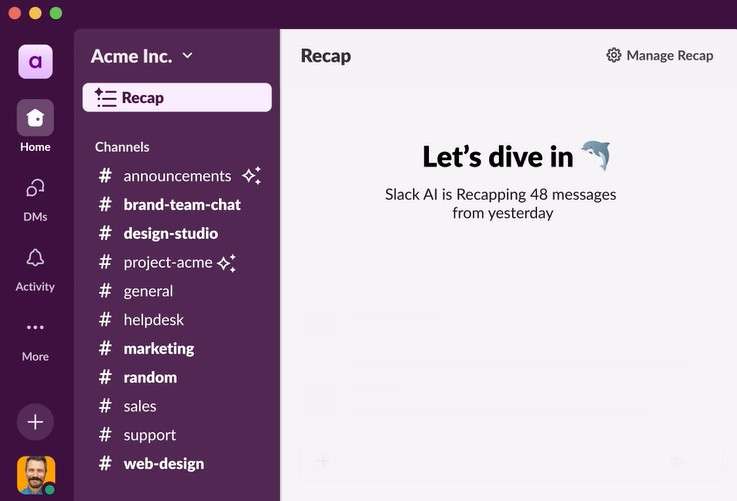737x501 pixels.
Task: Click the red close window button
Action: click(15, 13)
